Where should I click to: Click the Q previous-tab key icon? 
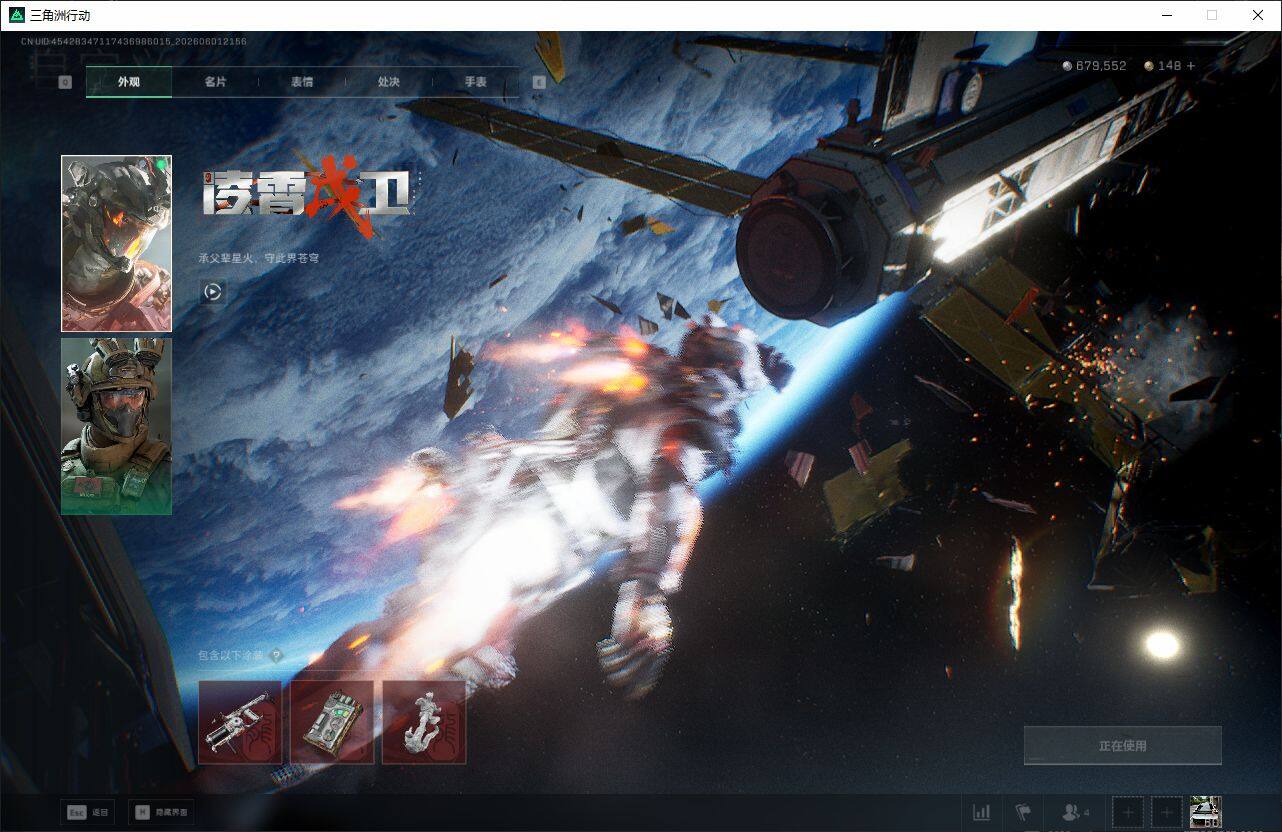[65, 82]
